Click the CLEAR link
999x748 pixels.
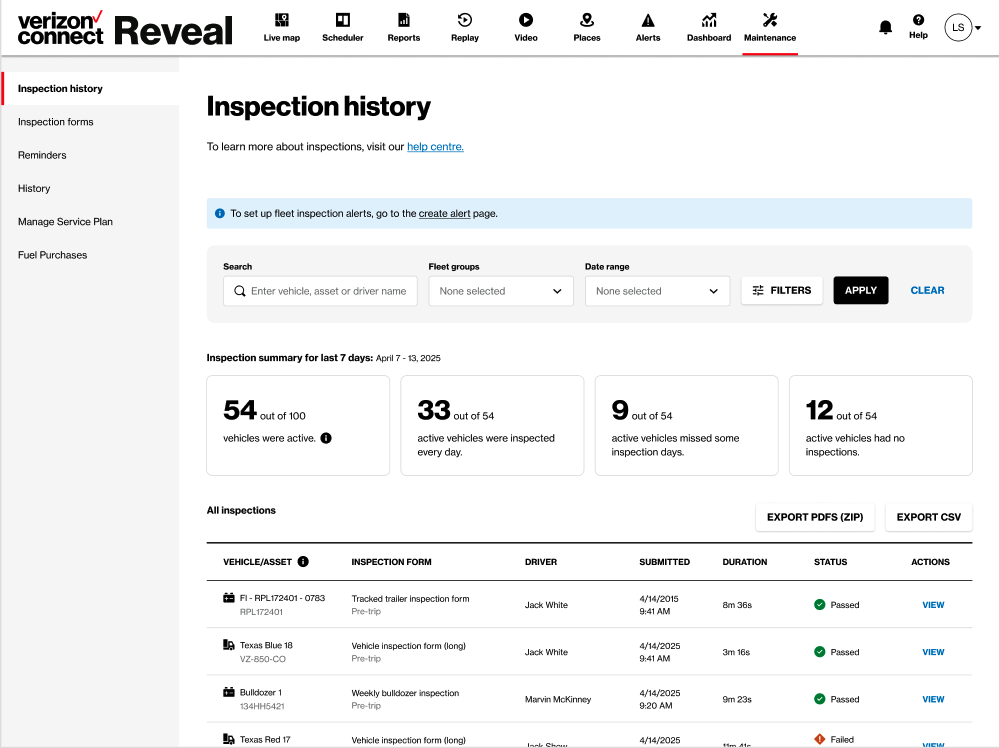[x=927, y=291]
